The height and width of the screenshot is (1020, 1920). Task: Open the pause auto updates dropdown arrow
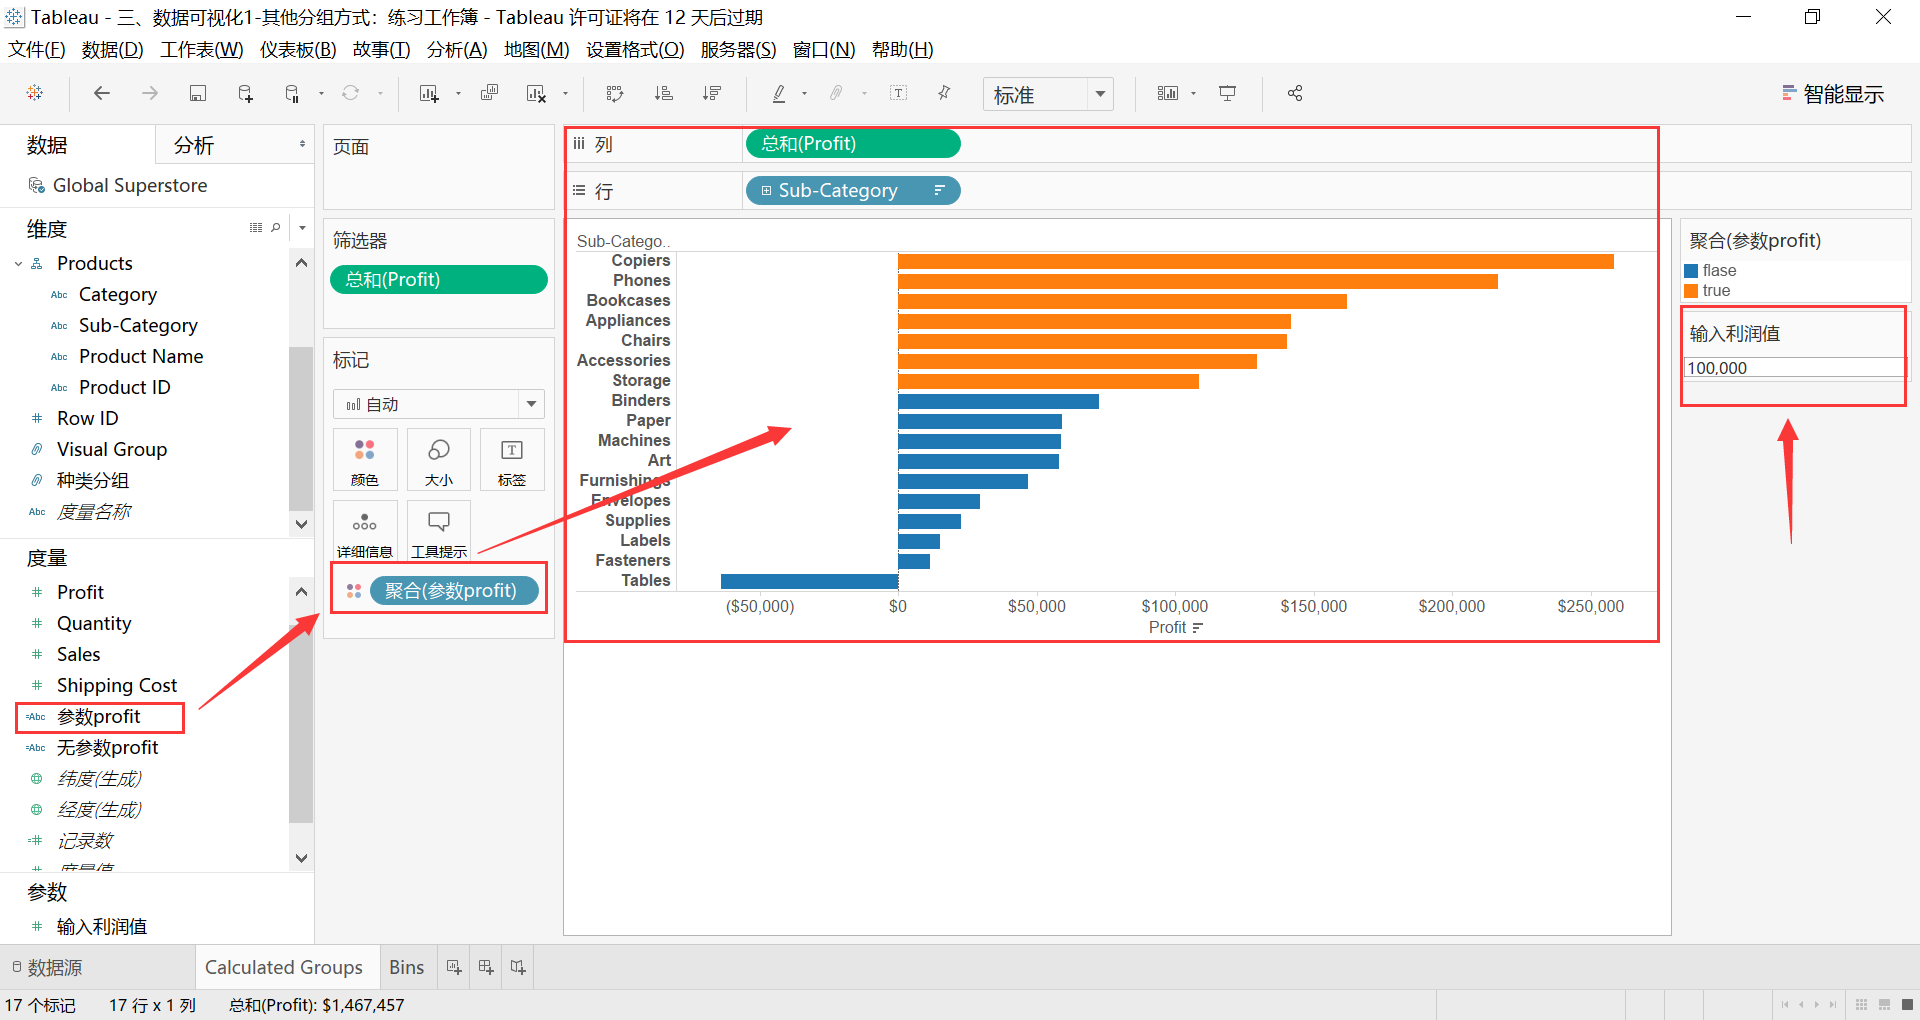pos(321,94)
